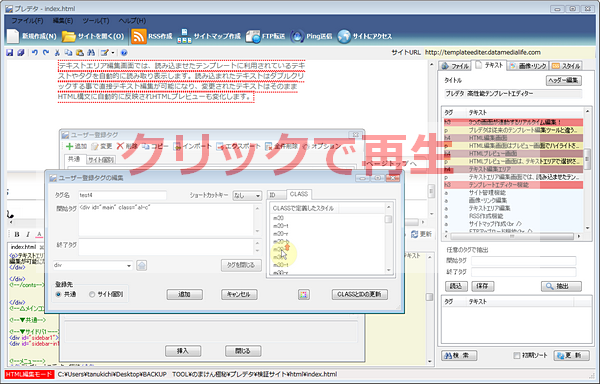The image size is (600, 384).
Task: Click the paste clipboard icon
Action: tap(80, 53)
